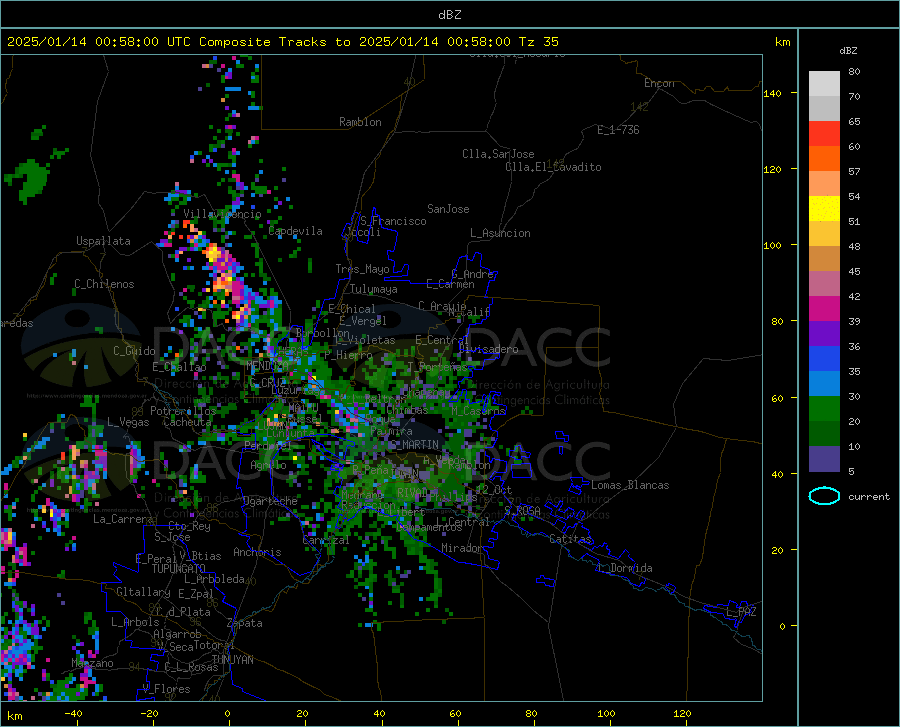
Task: Select the Potrerillos place label
Action: click(x=183, y=411)
